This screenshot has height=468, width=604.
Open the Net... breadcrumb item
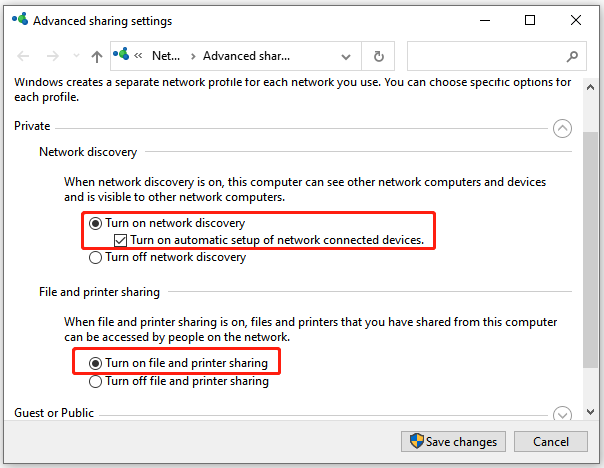click(x=166, y=56)
